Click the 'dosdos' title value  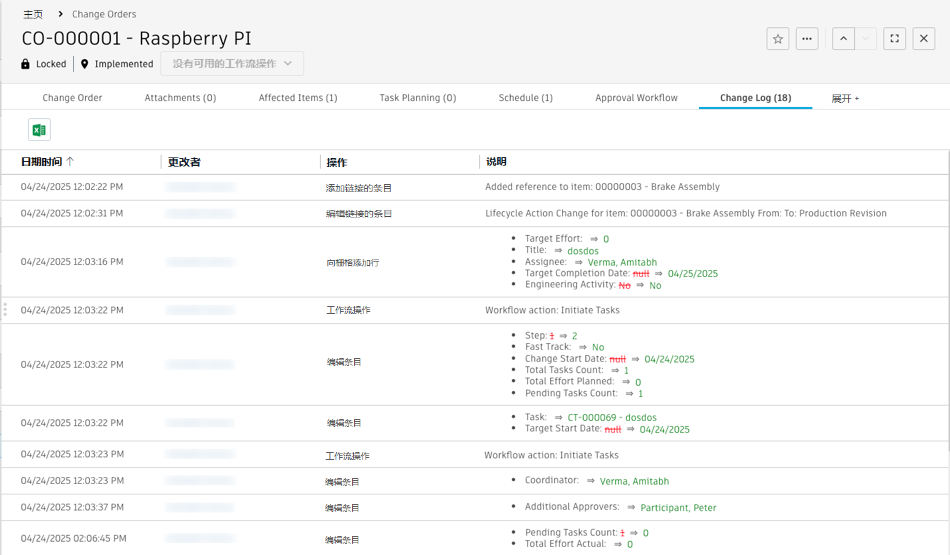point(583,251)
